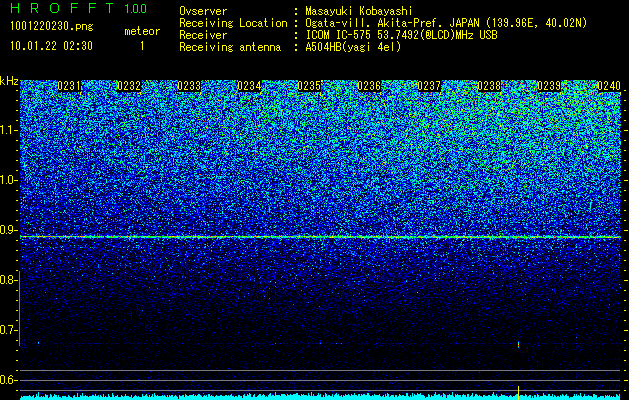The width and height of the screenshot is (629, 400).
Task: Click the cyan signal level strip at bottom
Action: [x=321, y=397]
